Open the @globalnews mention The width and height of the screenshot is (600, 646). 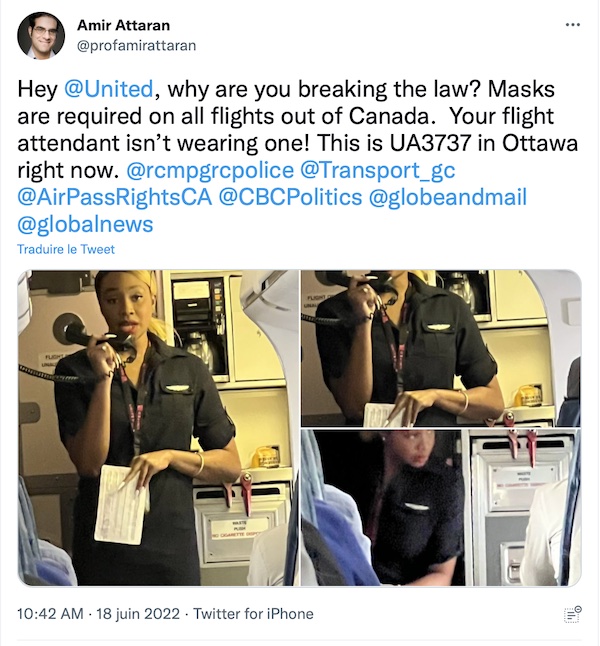click(x=85, y=224)
